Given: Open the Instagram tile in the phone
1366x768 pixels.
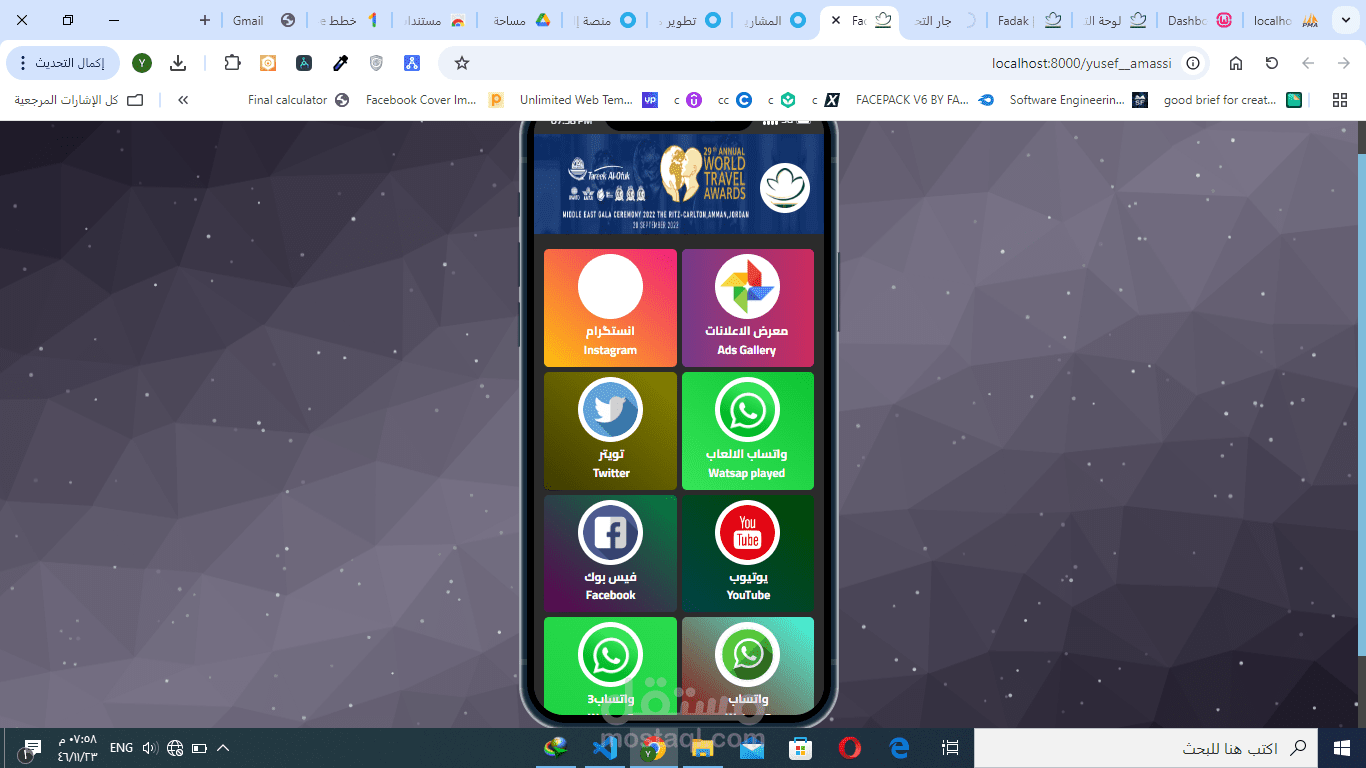Looking at the screenshot, I should pyautogui.click(x=610, y=308).
